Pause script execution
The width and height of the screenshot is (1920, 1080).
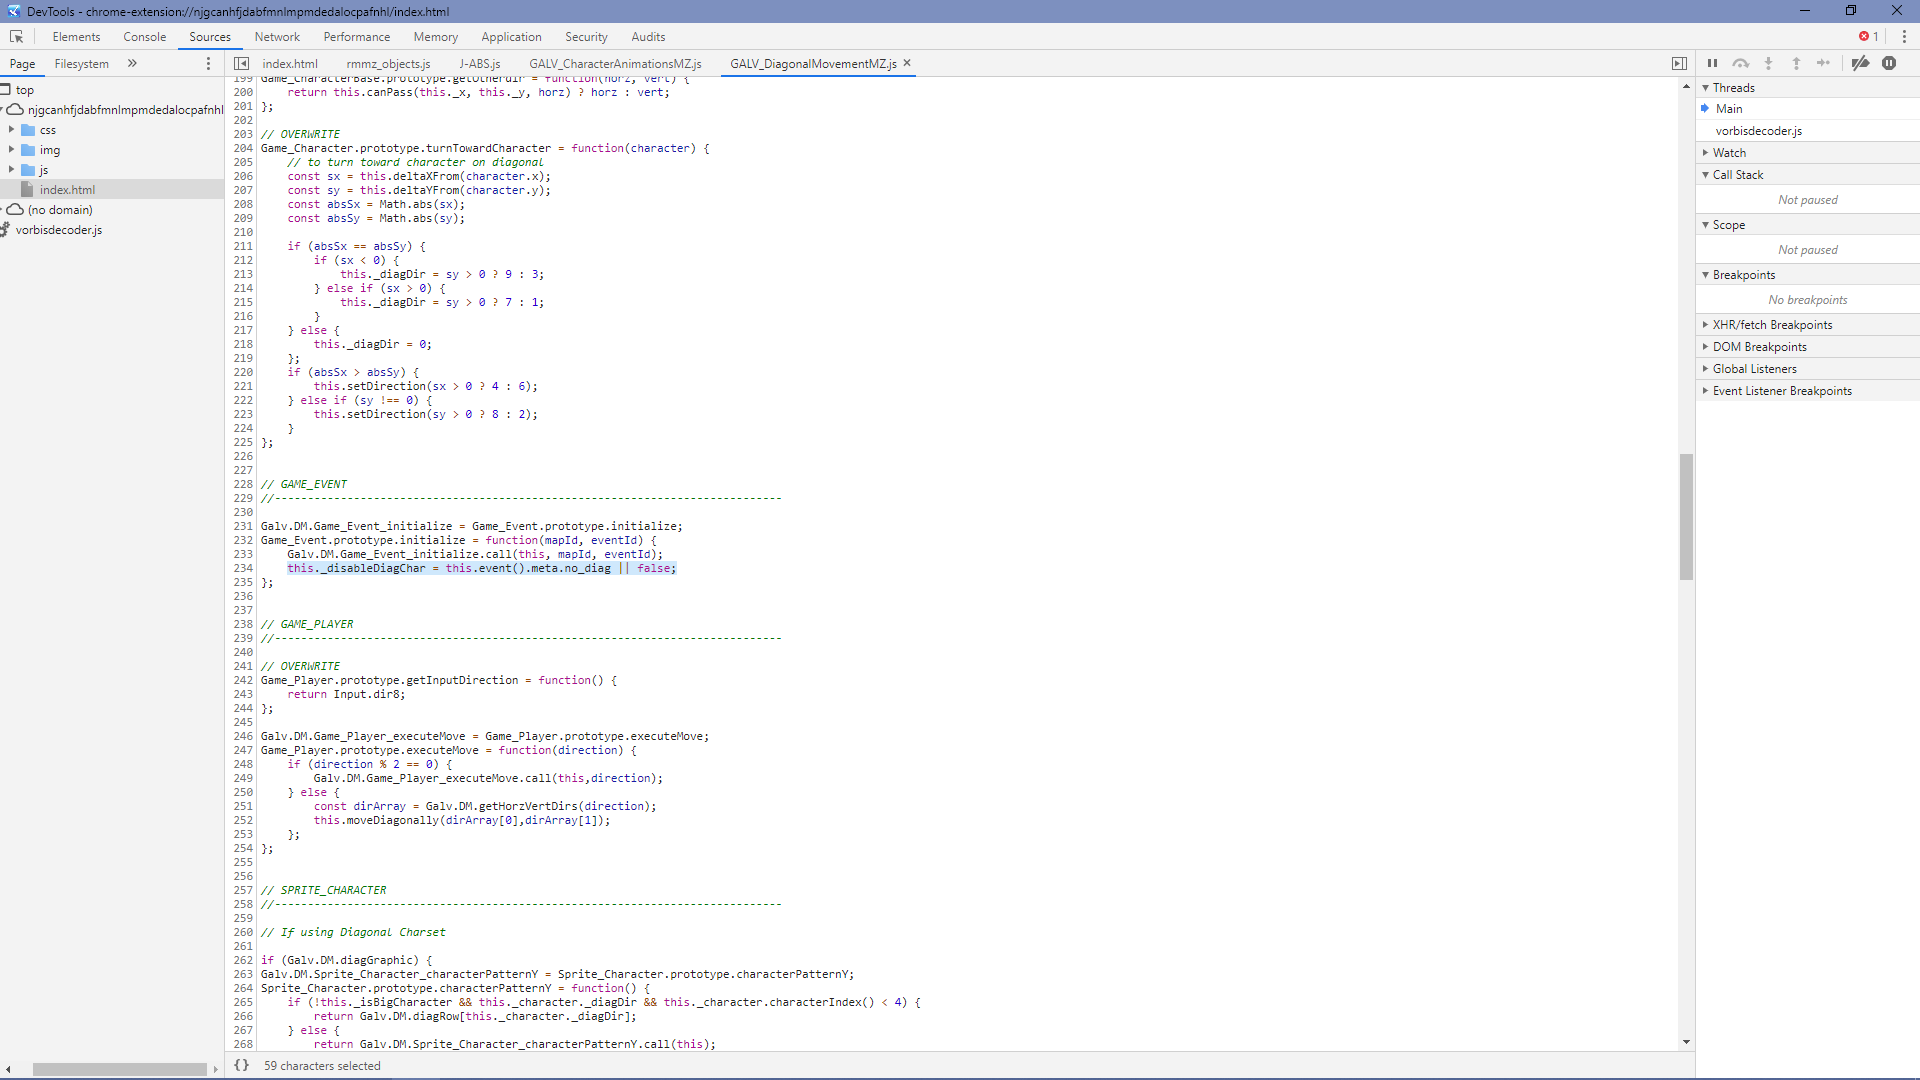click(1712, 63)
